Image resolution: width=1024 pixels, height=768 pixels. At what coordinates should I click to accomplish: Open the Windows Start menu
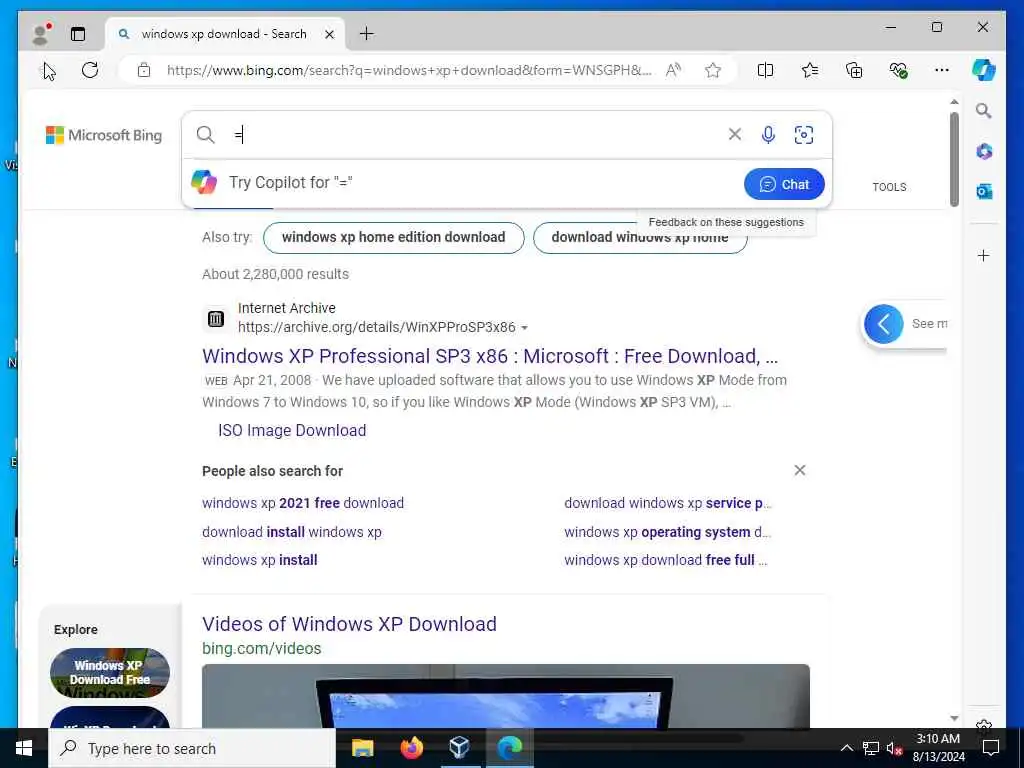(24, 748)
